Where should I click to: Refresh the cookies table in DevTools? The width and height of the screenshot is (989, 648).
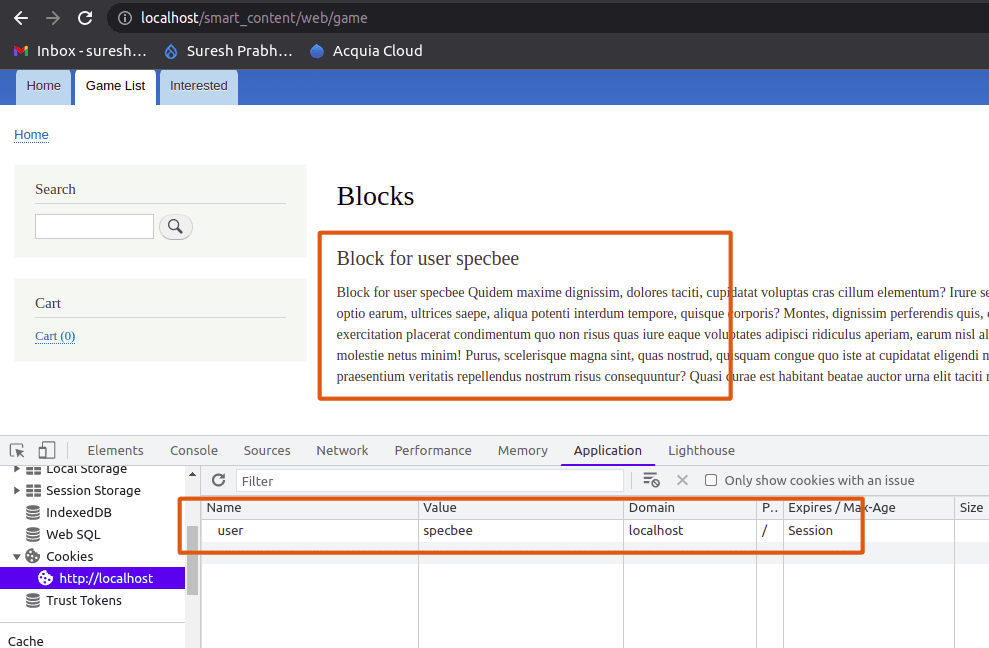tap(218, 481)
